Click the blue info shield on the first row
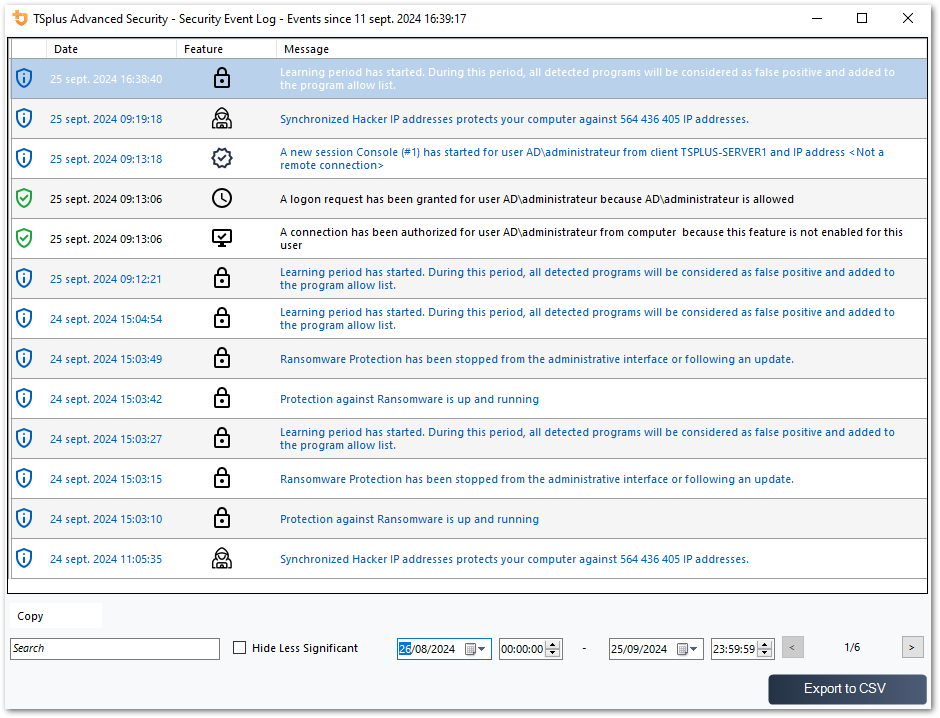 click(x=24, y=78)
